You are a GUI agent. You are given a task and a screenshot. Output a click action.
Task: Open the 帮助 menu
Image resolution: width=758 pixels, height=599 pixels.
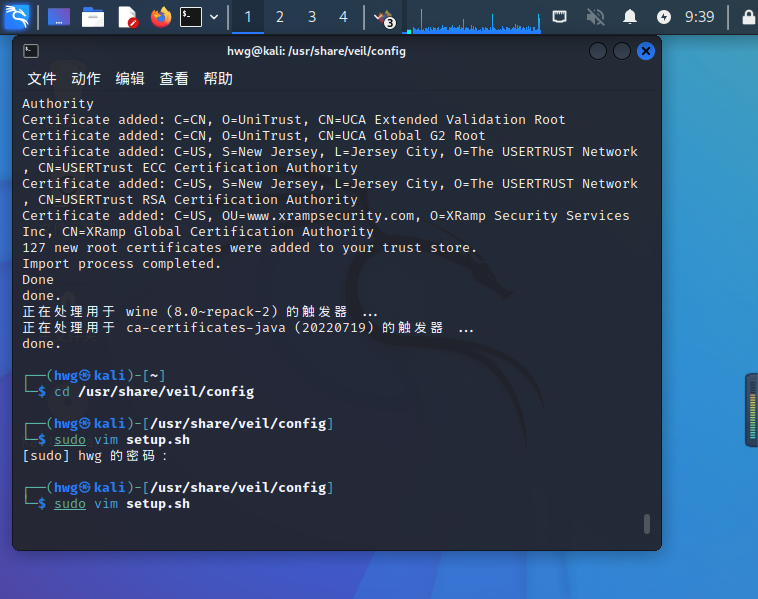pos(218,78)
